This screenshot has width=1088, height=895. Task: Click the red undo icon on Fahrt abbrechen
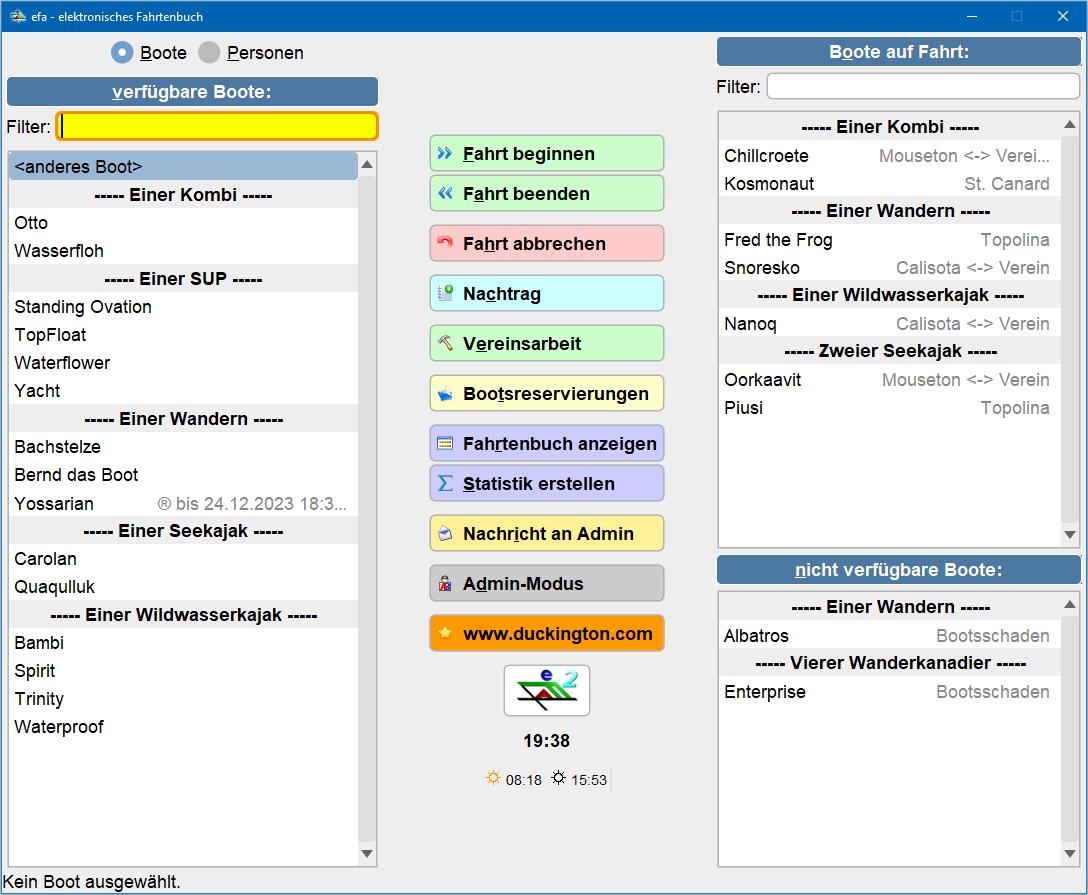pyautogui.click(x=445, y=244)
